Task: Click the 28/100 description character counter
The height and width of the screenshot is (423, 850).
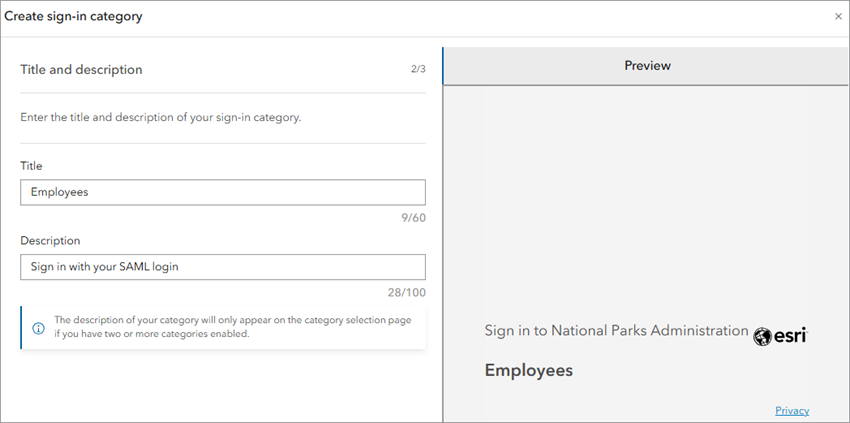Action: point(408,292)
